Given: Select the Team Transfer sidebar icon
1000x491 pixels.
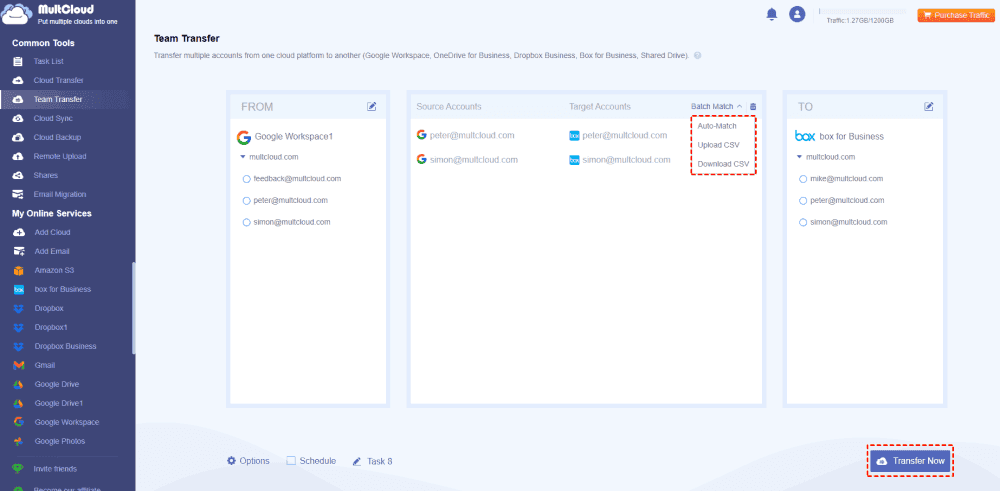Looking at the screenshot, I should coord(18,99).
